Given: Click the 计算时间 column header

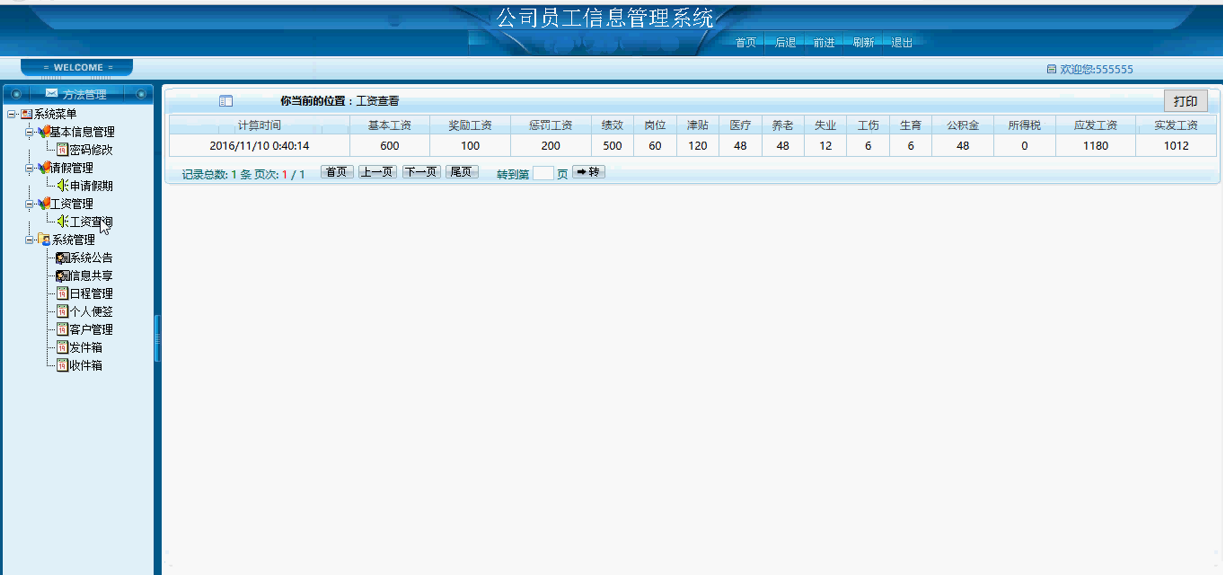Looking at the screenshot, I should click(259, 125).
